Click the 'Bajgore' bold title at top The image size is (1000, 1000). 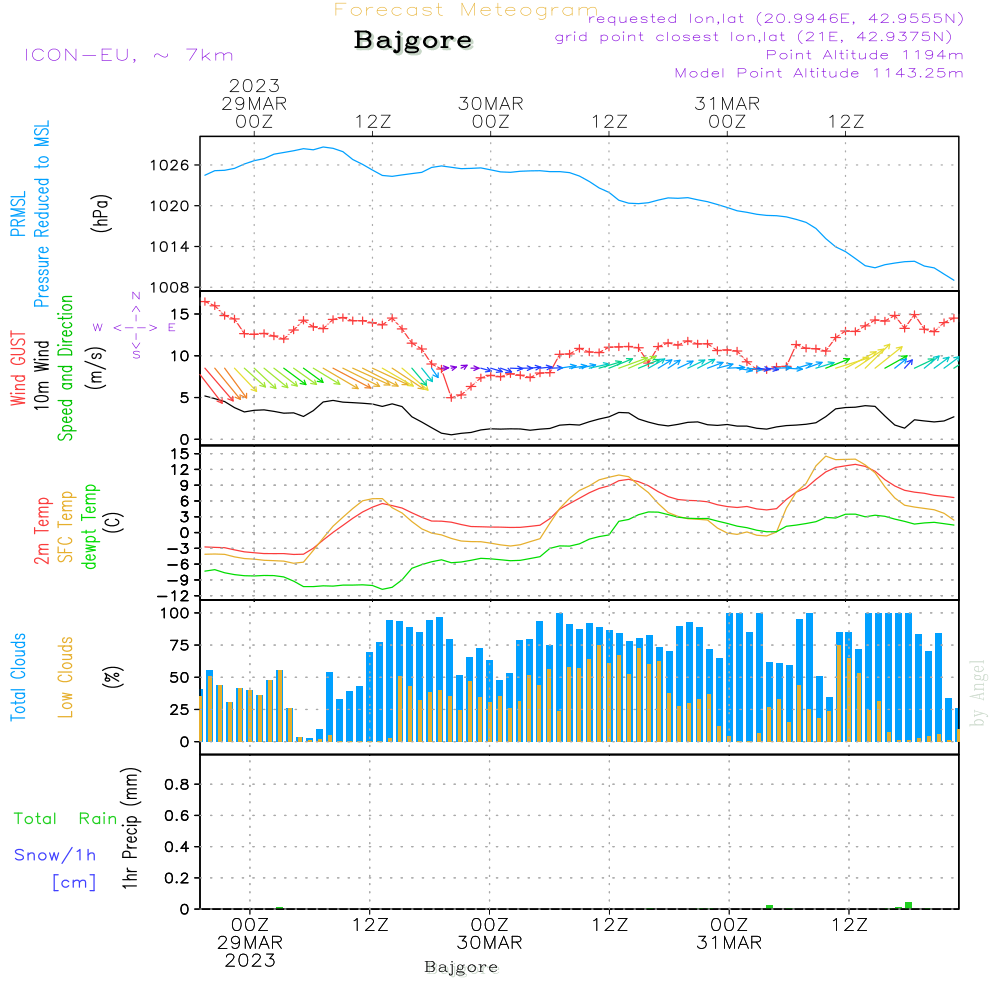click(413, 41)
